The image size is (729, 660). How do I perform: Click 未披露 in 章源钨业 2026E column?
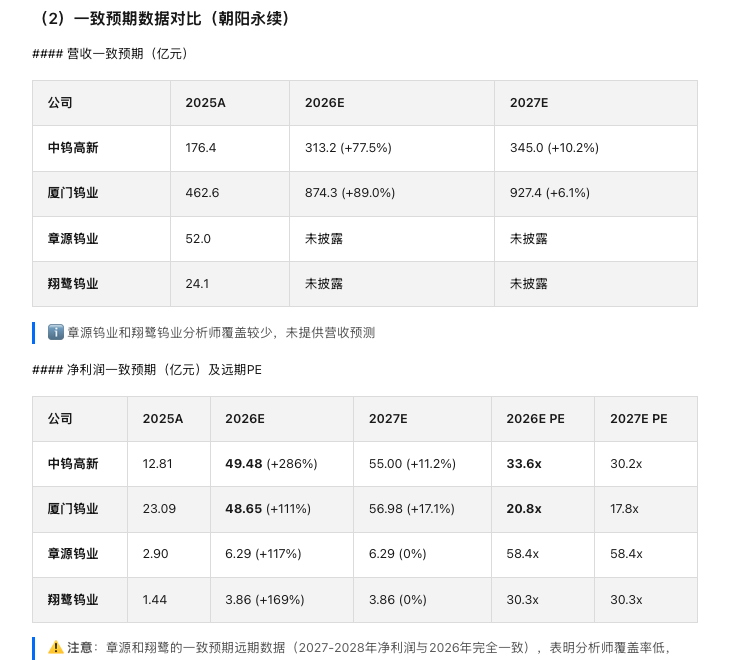(x=324, y=239)
